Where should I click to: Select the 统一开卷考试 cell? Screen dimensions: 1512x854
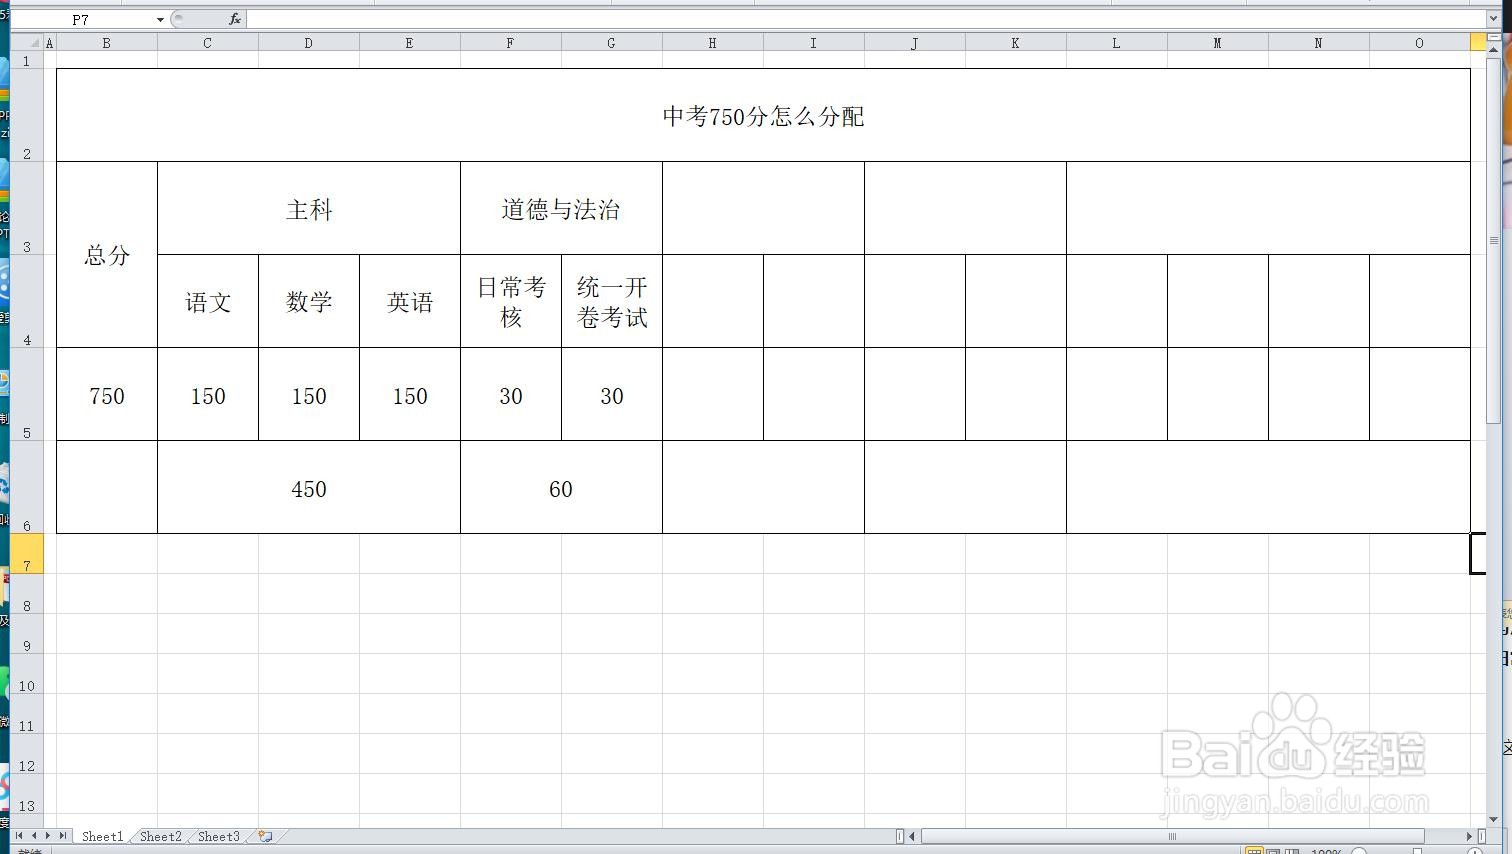(x=612, y=301)
